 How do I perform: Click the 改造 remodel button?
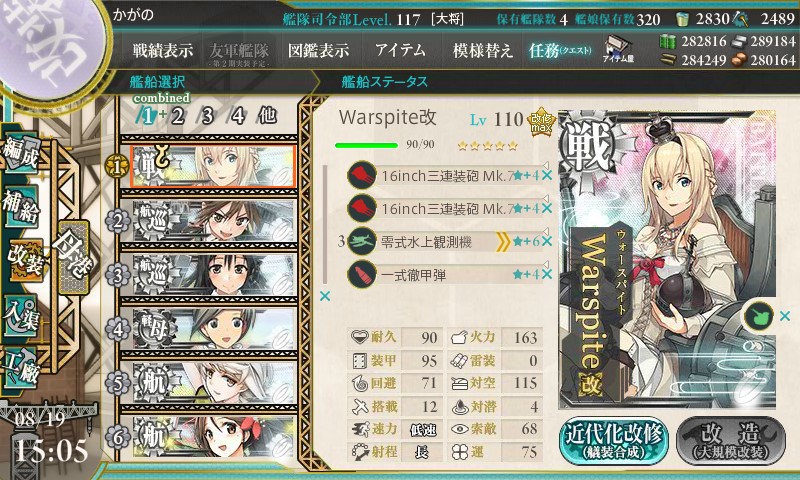731,441
